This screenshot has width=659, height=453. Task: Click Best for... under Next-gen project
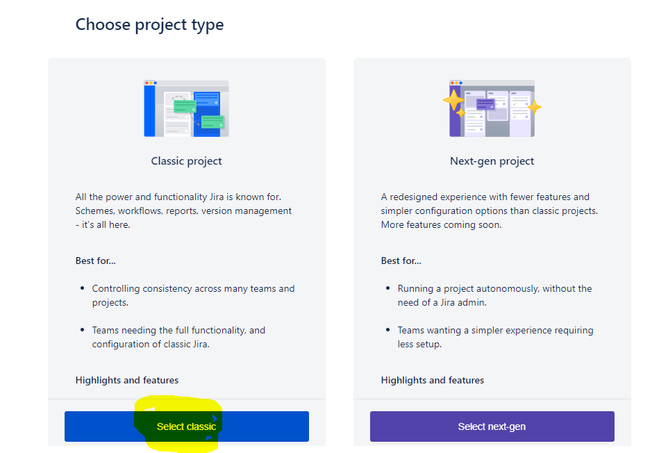click(401, 261)
